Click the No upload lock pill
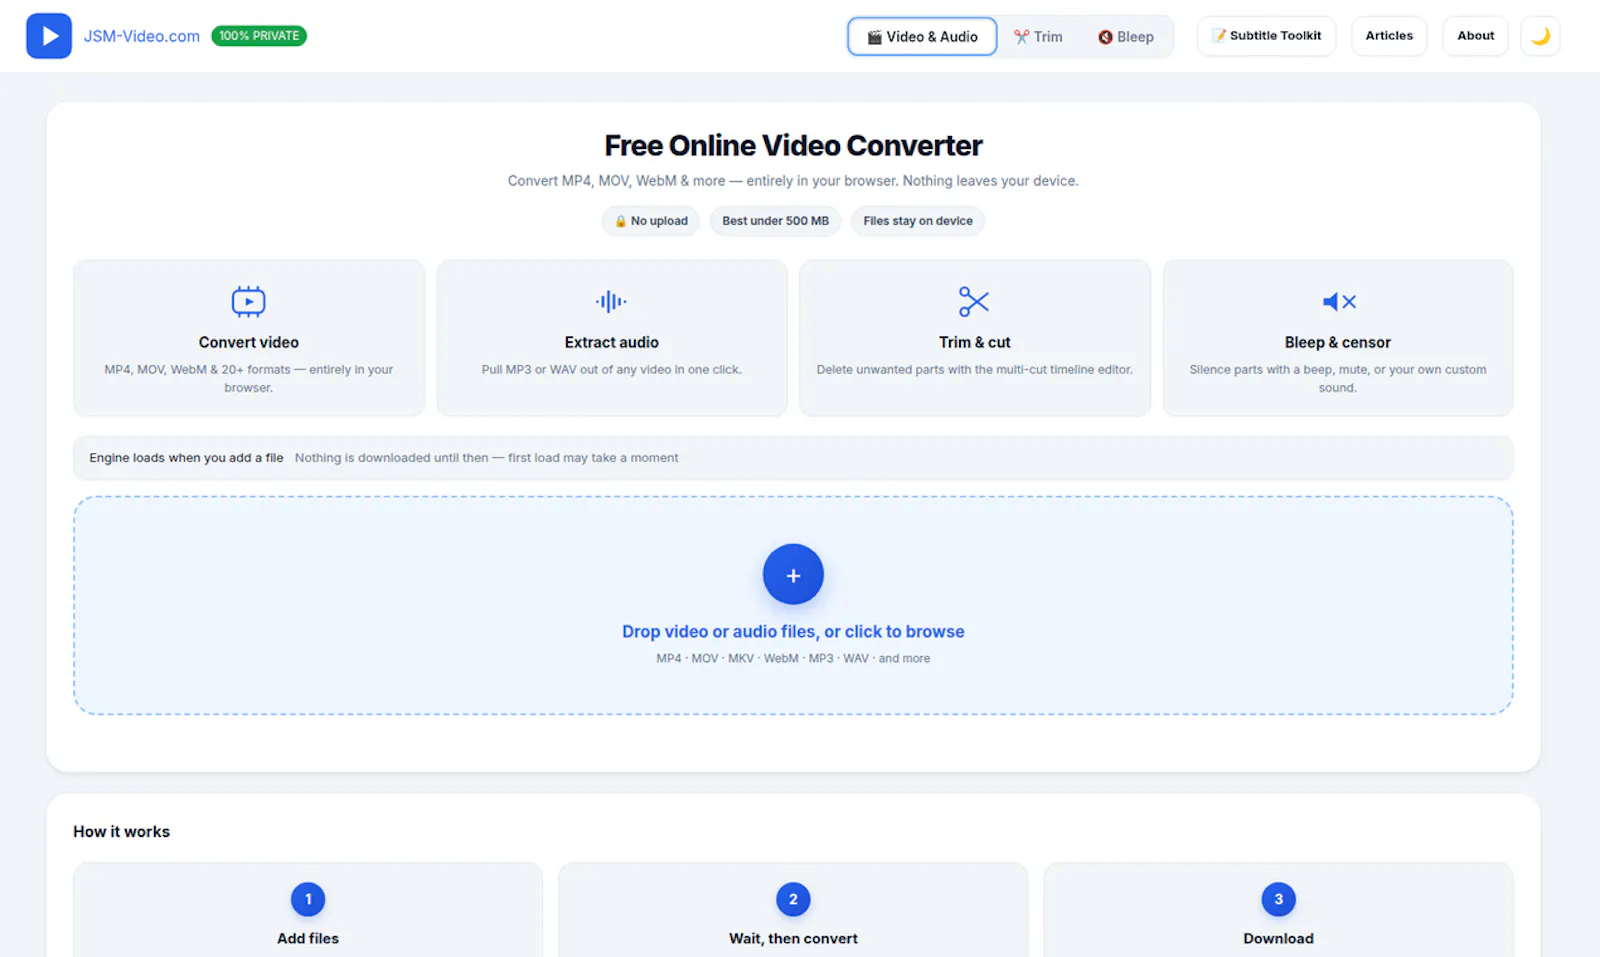The height and width of the screenshot is (957, 1600). tap(651, 221)
